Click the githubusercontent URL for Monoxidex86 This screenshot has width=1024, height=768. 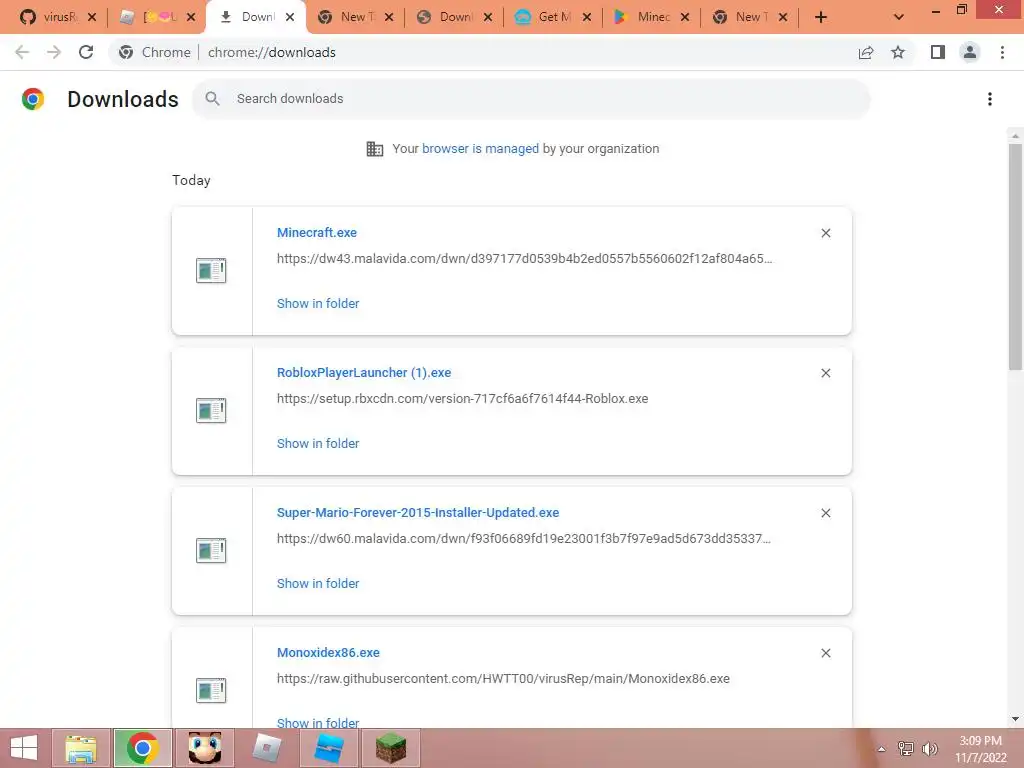(503, 679)
